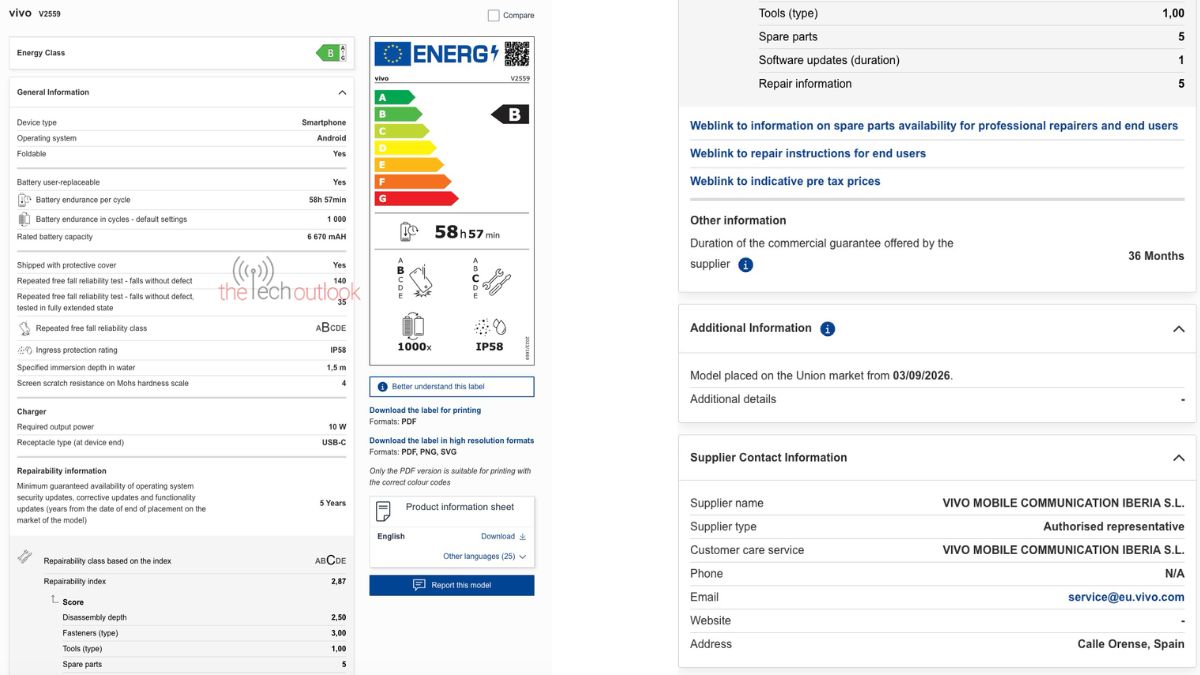
Task: Collapse the General Information section
Action: point(342,92)
